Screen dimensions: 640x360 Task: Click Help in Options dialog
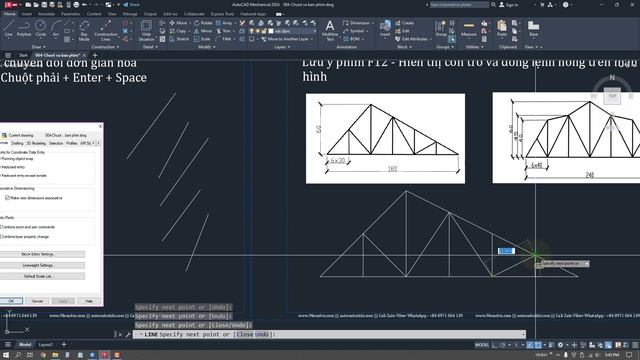[89, 301]
